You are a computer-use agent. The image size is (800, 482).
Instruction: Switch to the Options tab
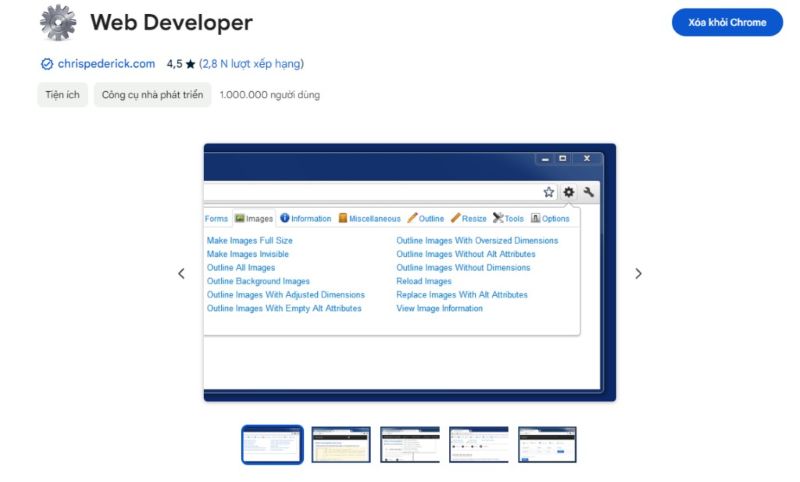550,218
